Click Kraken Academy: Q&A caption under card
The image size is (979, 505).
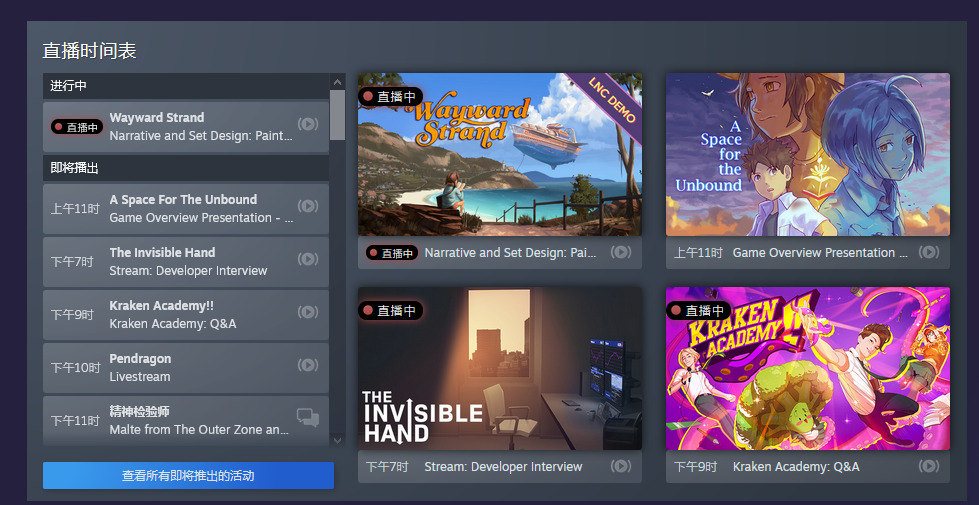pos(796,467)
